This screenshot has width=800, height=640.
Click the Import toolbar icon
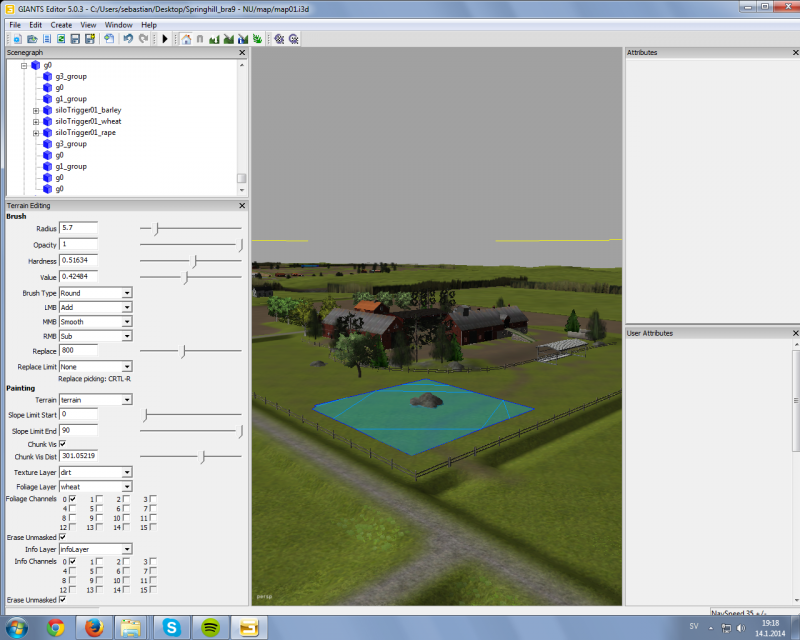pyautogui.click(x=109, y=39)
